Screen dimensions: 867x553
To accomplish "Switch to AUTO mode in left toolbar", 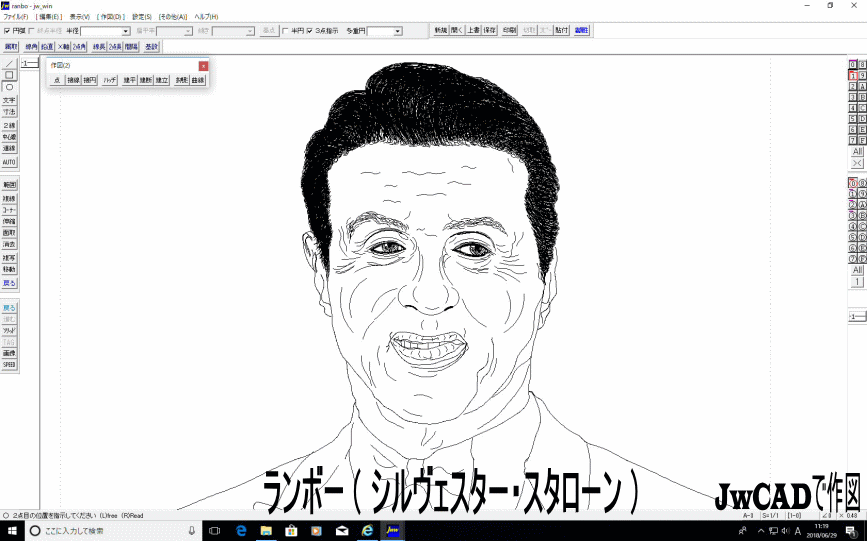I will (x=9, y=162).
